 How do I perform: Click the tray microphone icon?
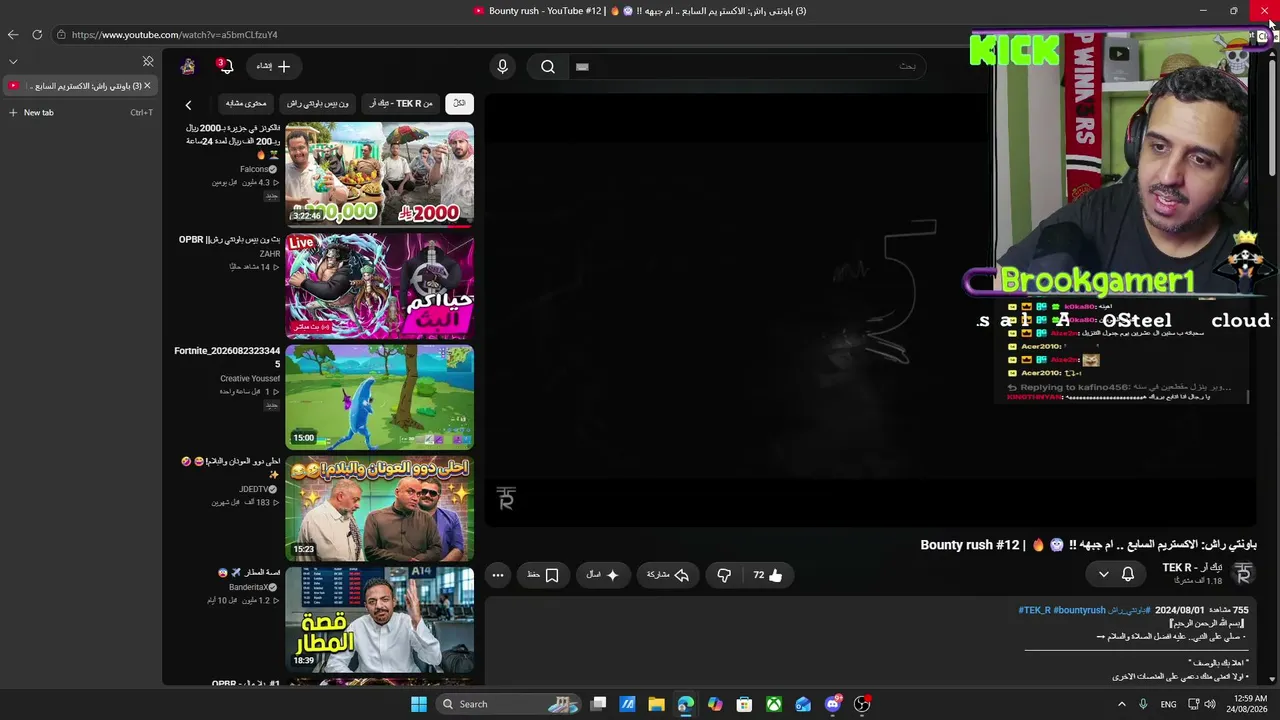click(x=1143, y=704)
